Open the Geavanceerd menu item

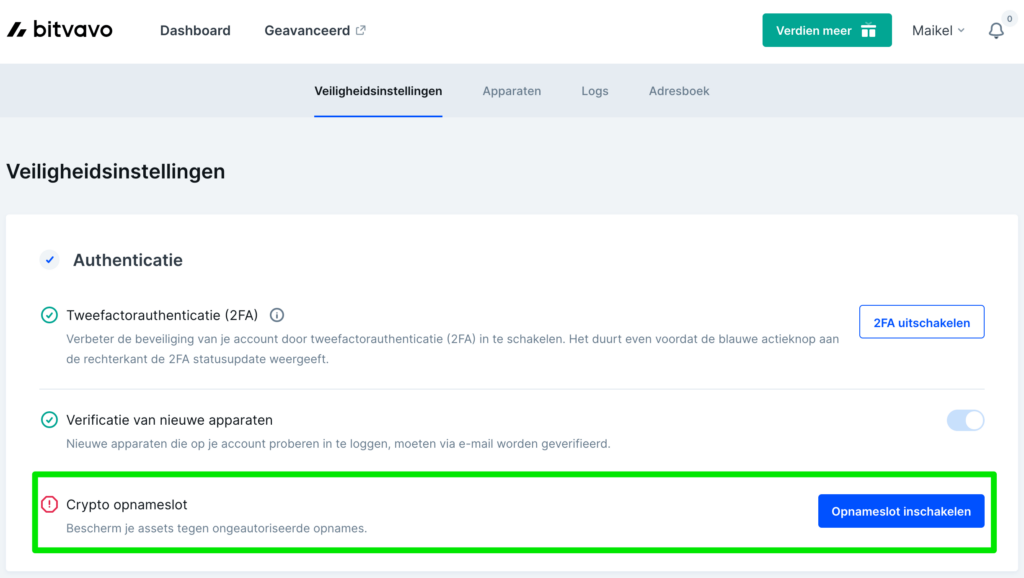(307, 30)
